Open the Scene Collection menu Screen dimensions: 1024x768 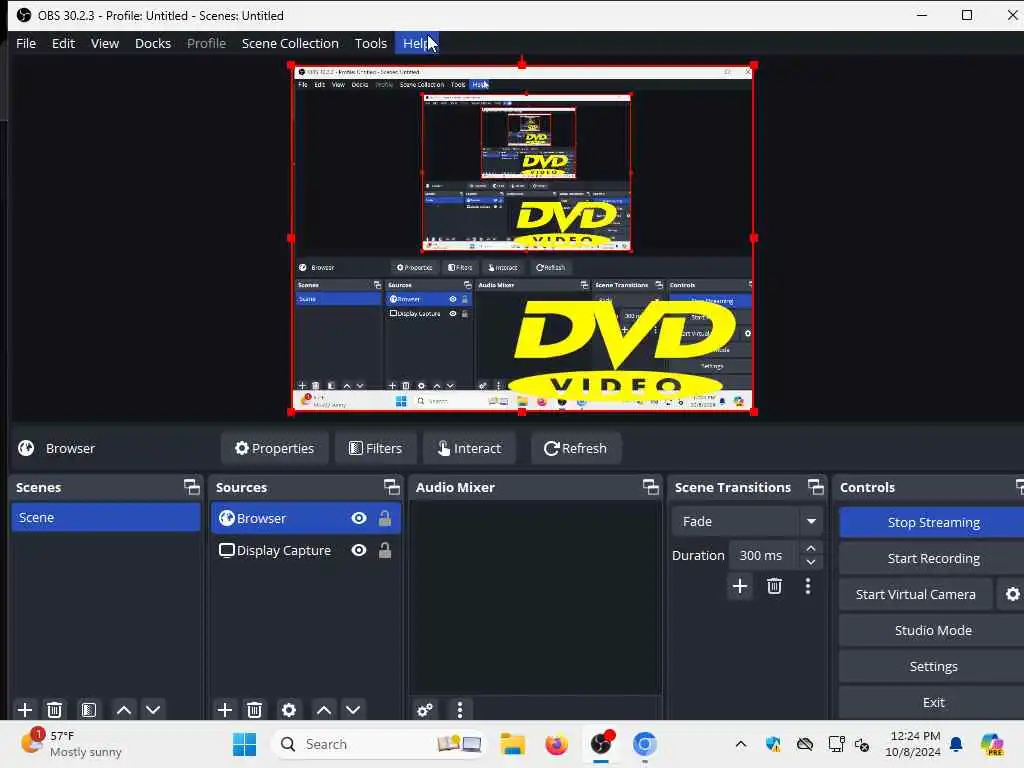pos(290,43)
